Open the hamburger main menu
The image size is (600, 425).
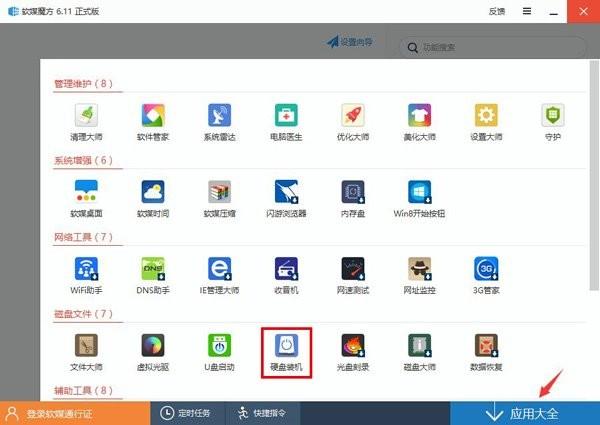pyautogui.click(x=527, y=11)
